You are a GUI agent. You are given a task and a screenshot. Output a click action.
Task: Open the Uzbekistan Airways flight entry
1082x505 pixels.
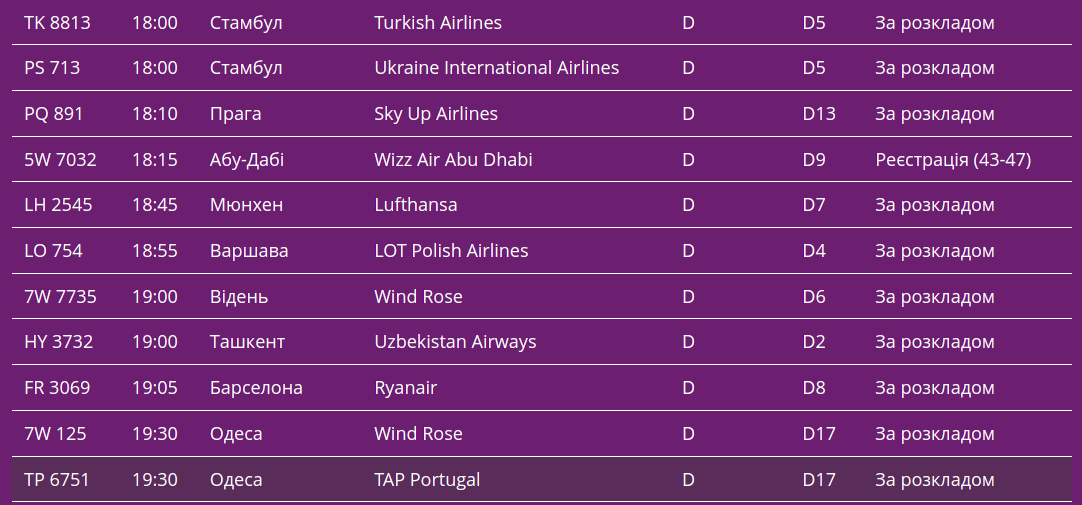tap(455, 342)
